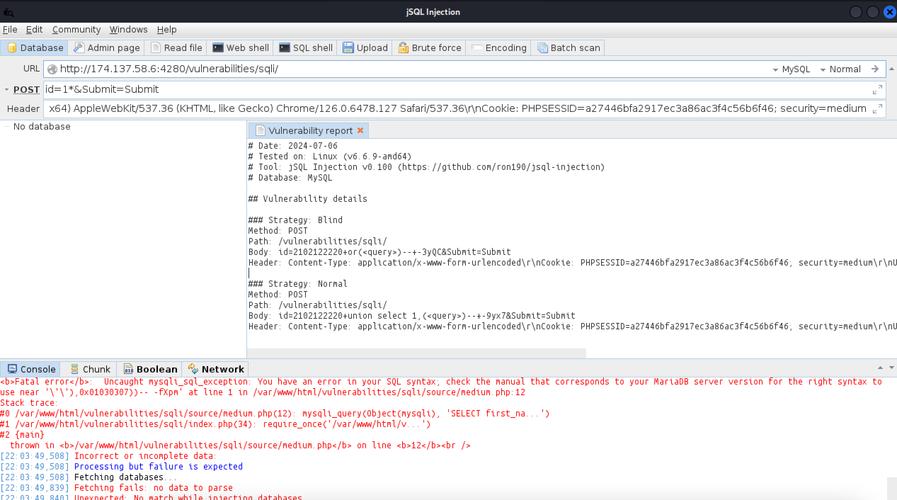Select the Upload tab
This screenshot has height=500, width=897.
pyautogui.click(x=365, y=48)
